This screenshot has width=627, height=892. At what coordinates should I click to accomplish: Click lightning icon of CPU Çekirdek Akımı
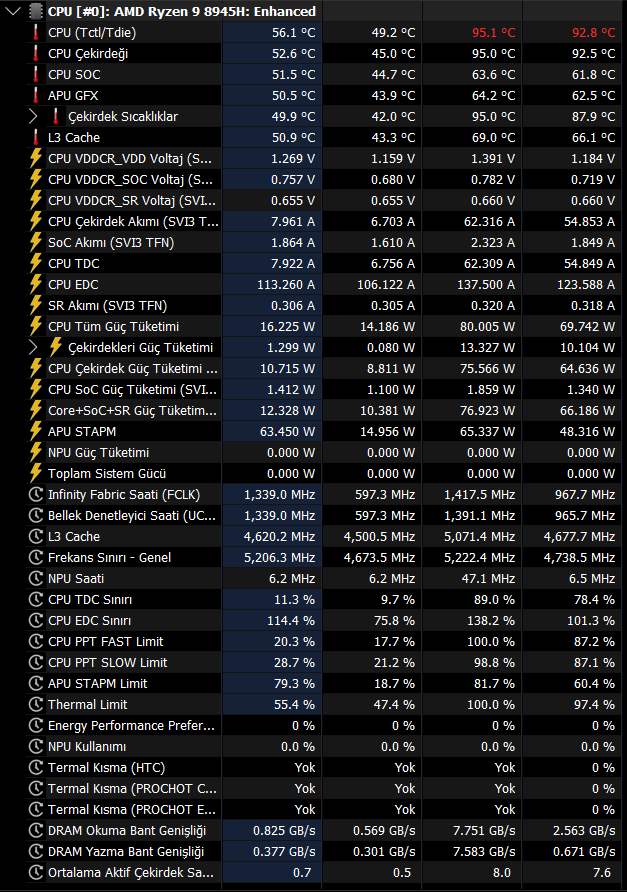pyautogui.click(x=35, y=221)
